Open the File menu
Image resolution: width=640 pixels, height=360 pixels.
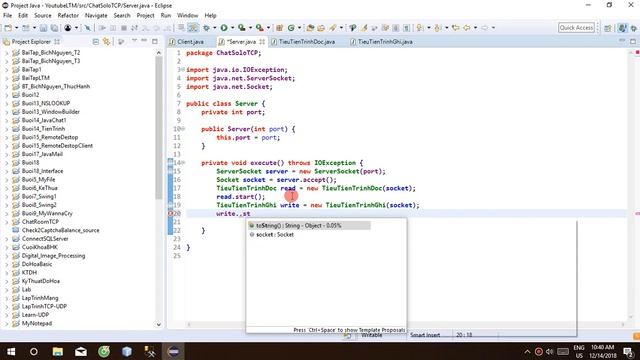pyautogui.click(x=7, y=16)
